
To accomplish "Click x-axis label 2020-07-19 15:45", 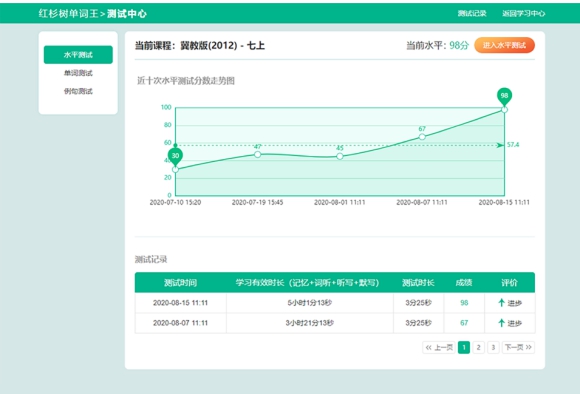I will [x=257, y=202].
